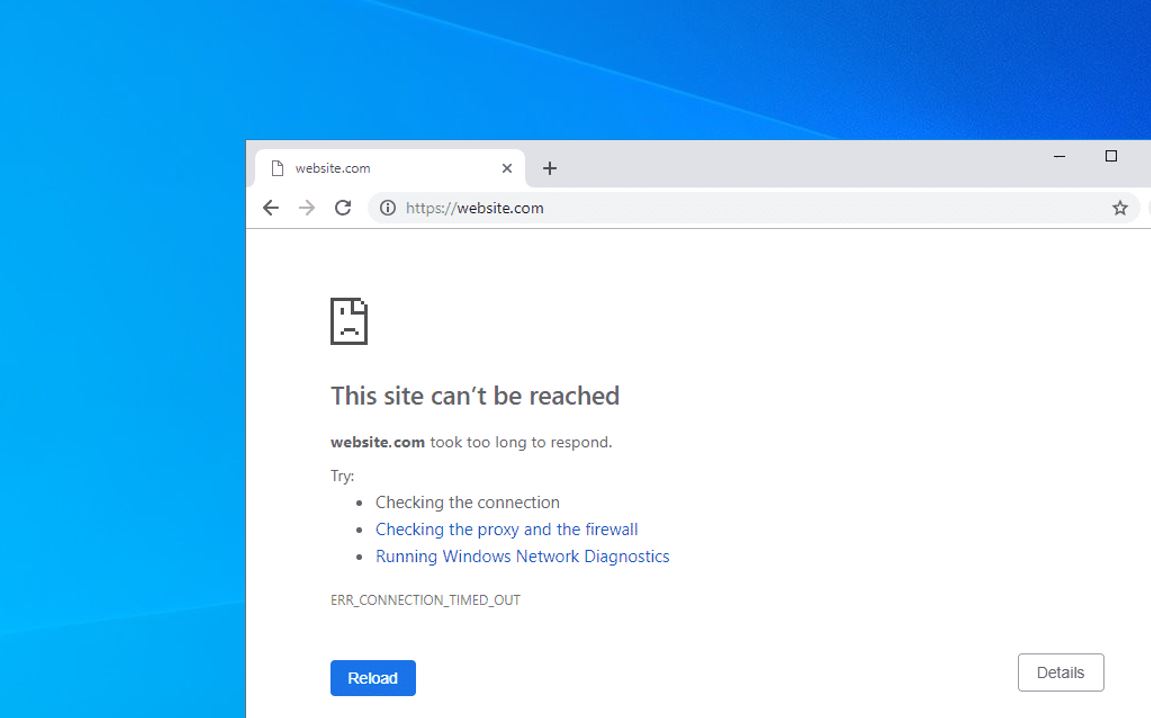Bookmark this page with the star icon

click(1120, 207)
